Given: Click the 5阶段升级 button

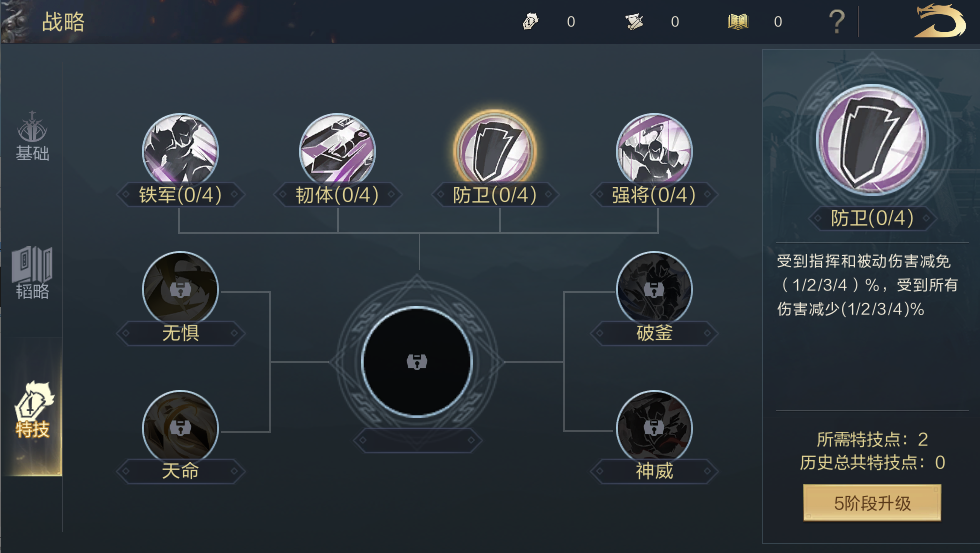Looking at the screenshot, I should pyautogui.click(x=872, y=502).
